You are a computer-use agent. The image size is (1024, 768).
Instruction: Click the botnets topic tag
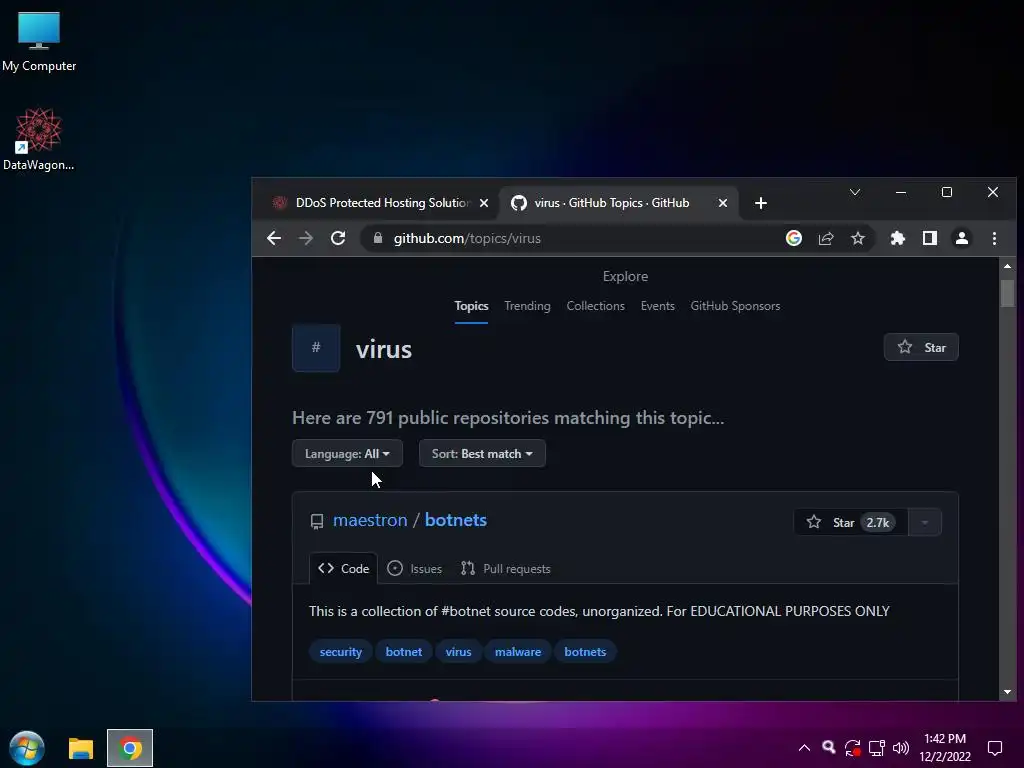point(585,652)
